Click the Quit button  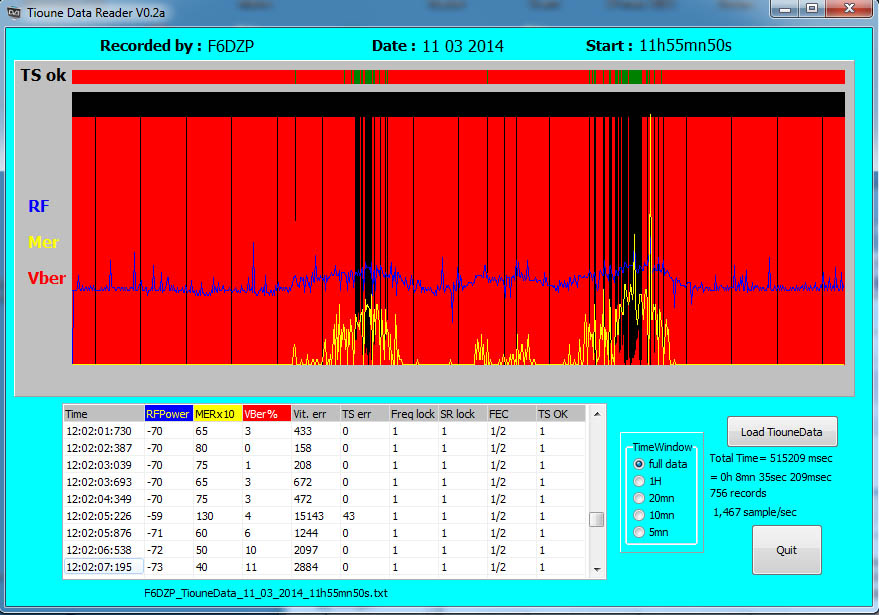point(787,550)
